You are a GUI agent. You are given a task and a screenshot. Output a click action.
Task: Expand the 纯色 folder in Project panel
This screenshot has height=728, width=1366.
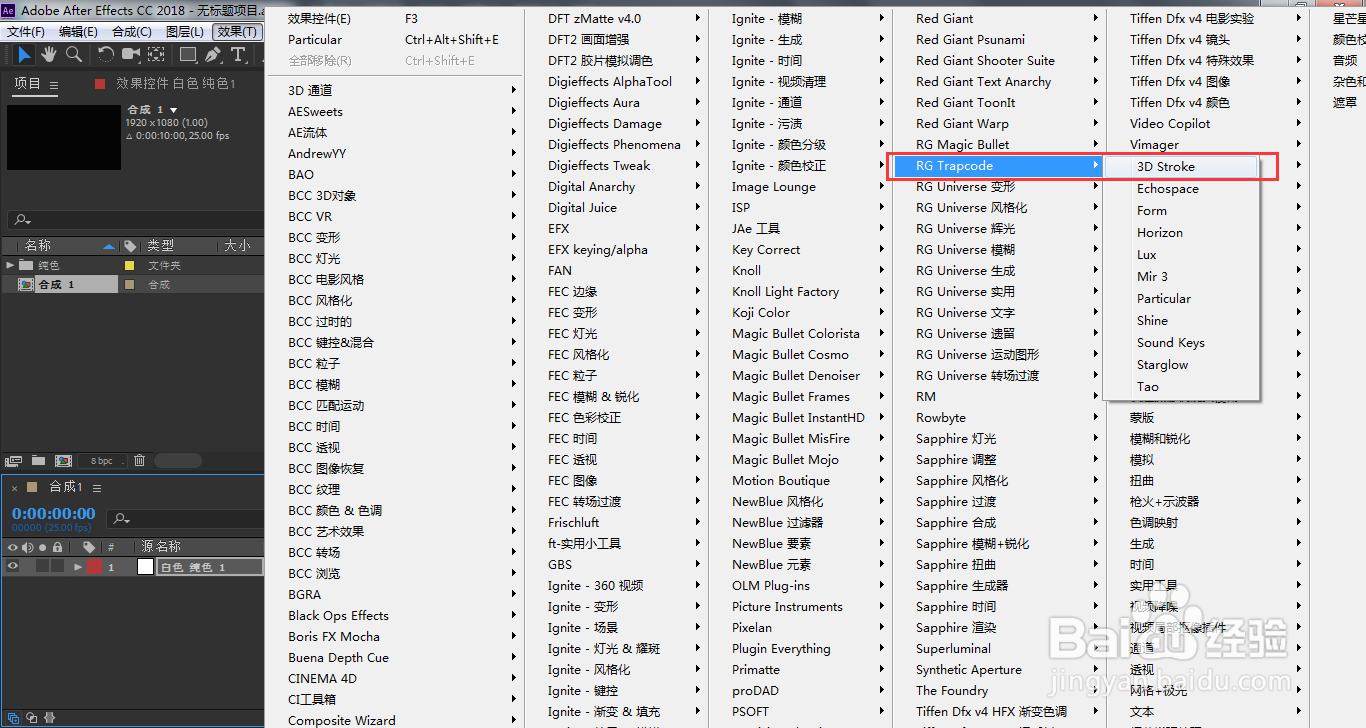click(10, 265)
